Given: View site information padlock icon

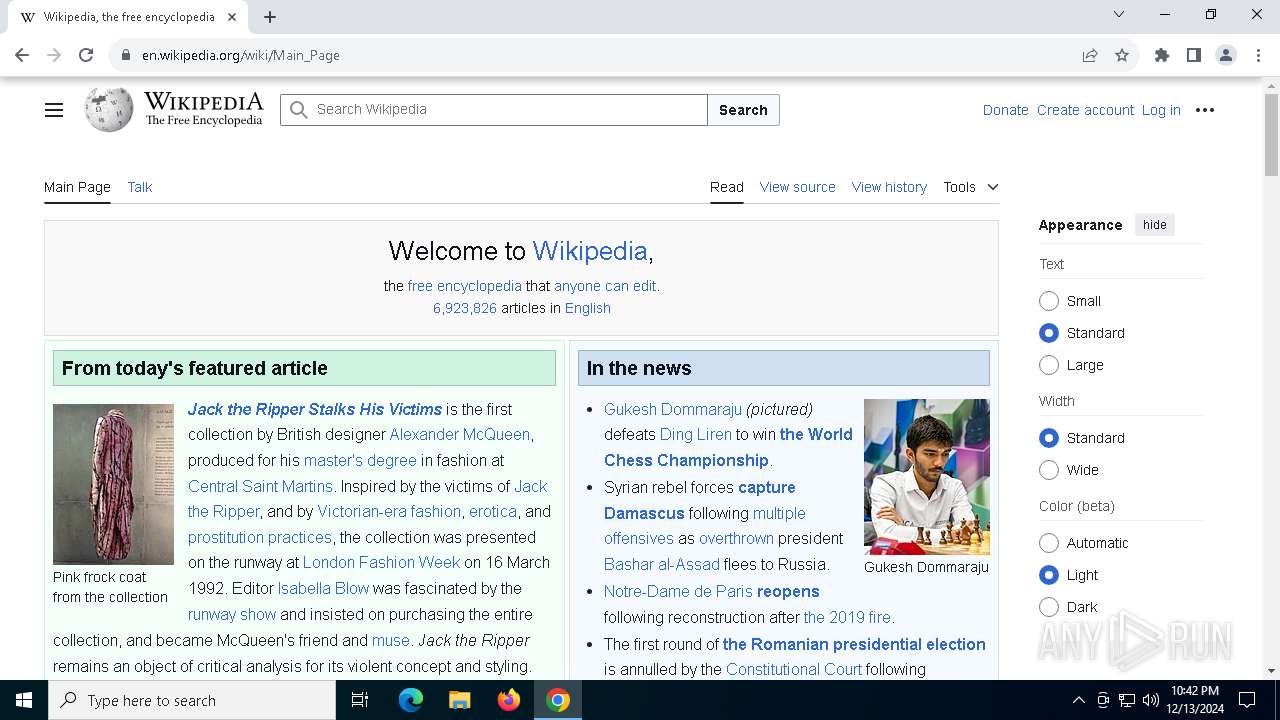Looking at the screenshot, I should [x=126, y=55].
